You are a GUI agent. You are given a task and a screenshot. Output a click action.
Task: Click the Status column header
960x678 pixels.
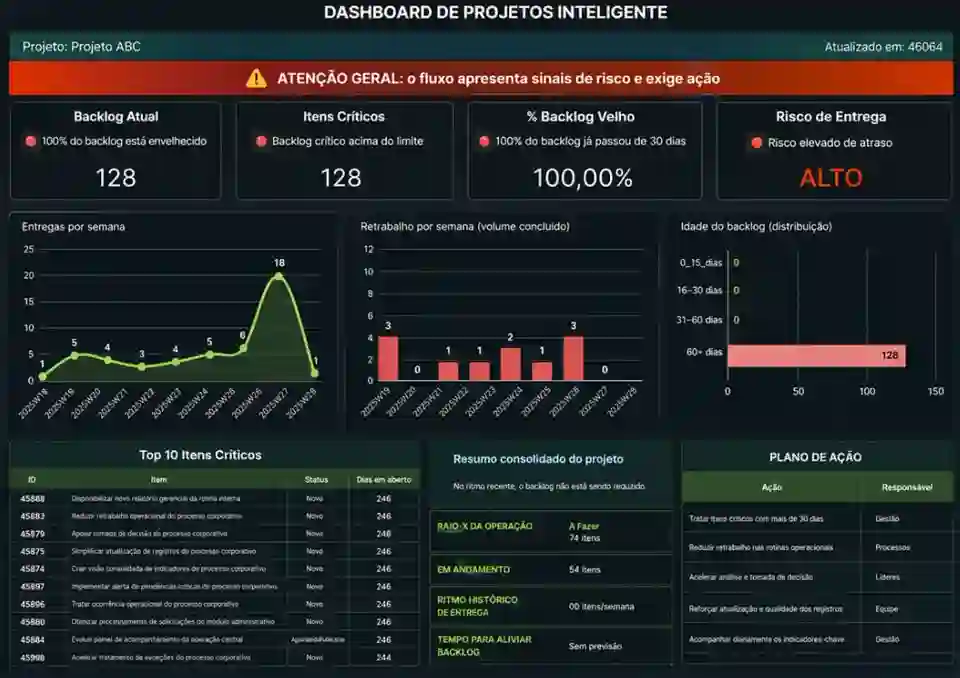[x=316, y=480]
